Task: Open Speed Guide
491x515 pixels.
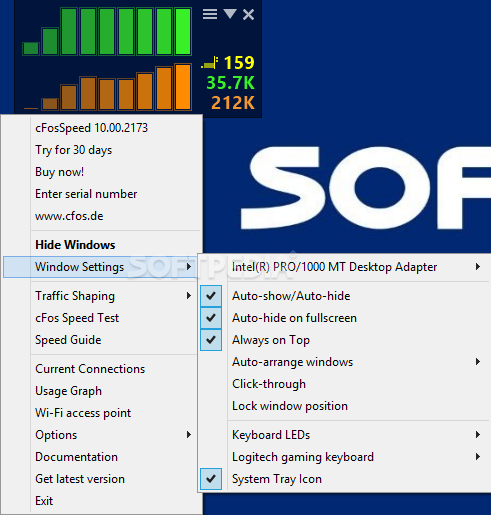Action: (68, 340)
